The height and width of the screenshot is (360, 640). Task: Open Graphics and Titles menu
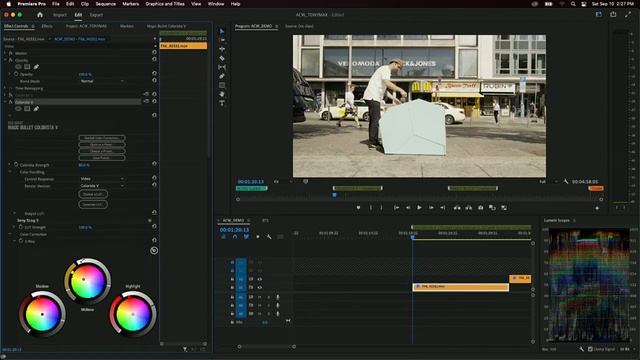[x=165, y=4]
